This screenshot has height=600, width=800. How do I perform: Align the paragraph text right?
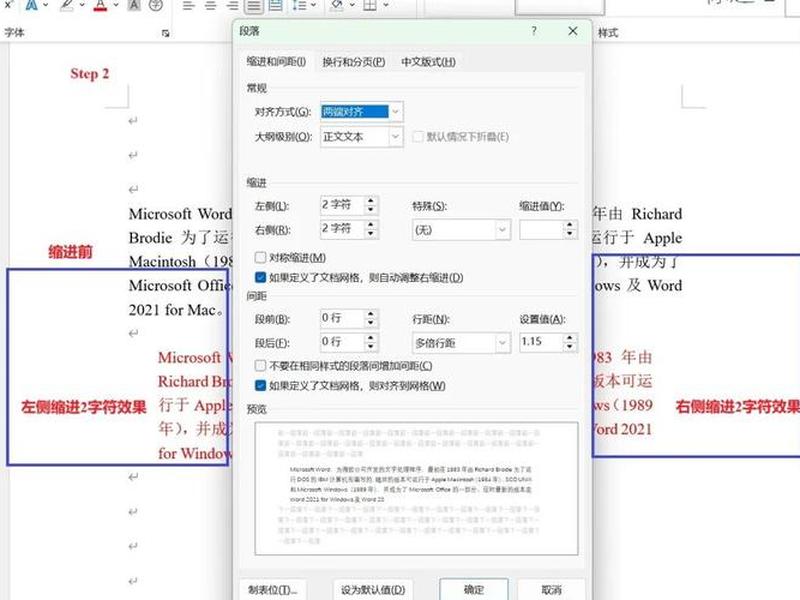pos(232,6)
